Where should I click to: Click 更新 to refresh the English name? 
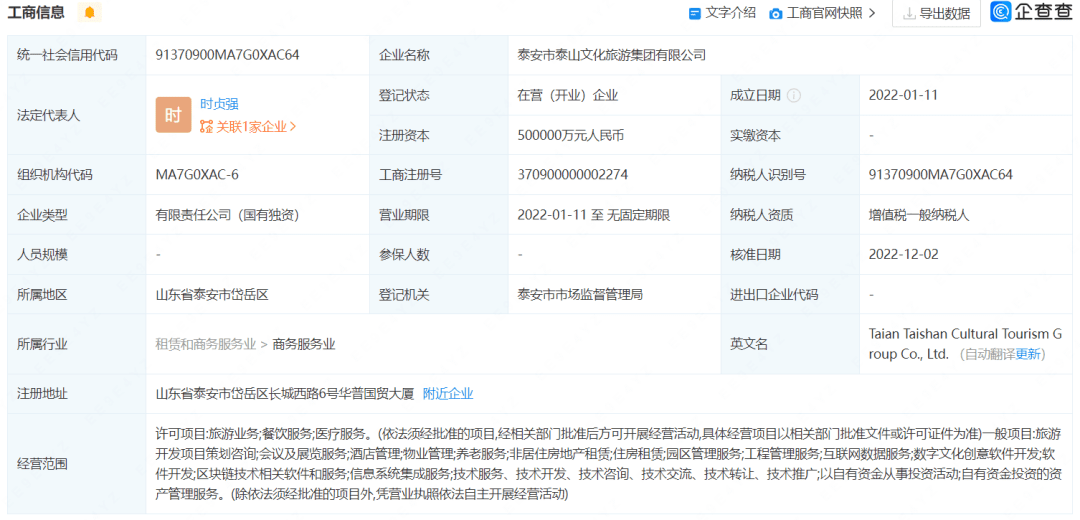coord(1028,354)
